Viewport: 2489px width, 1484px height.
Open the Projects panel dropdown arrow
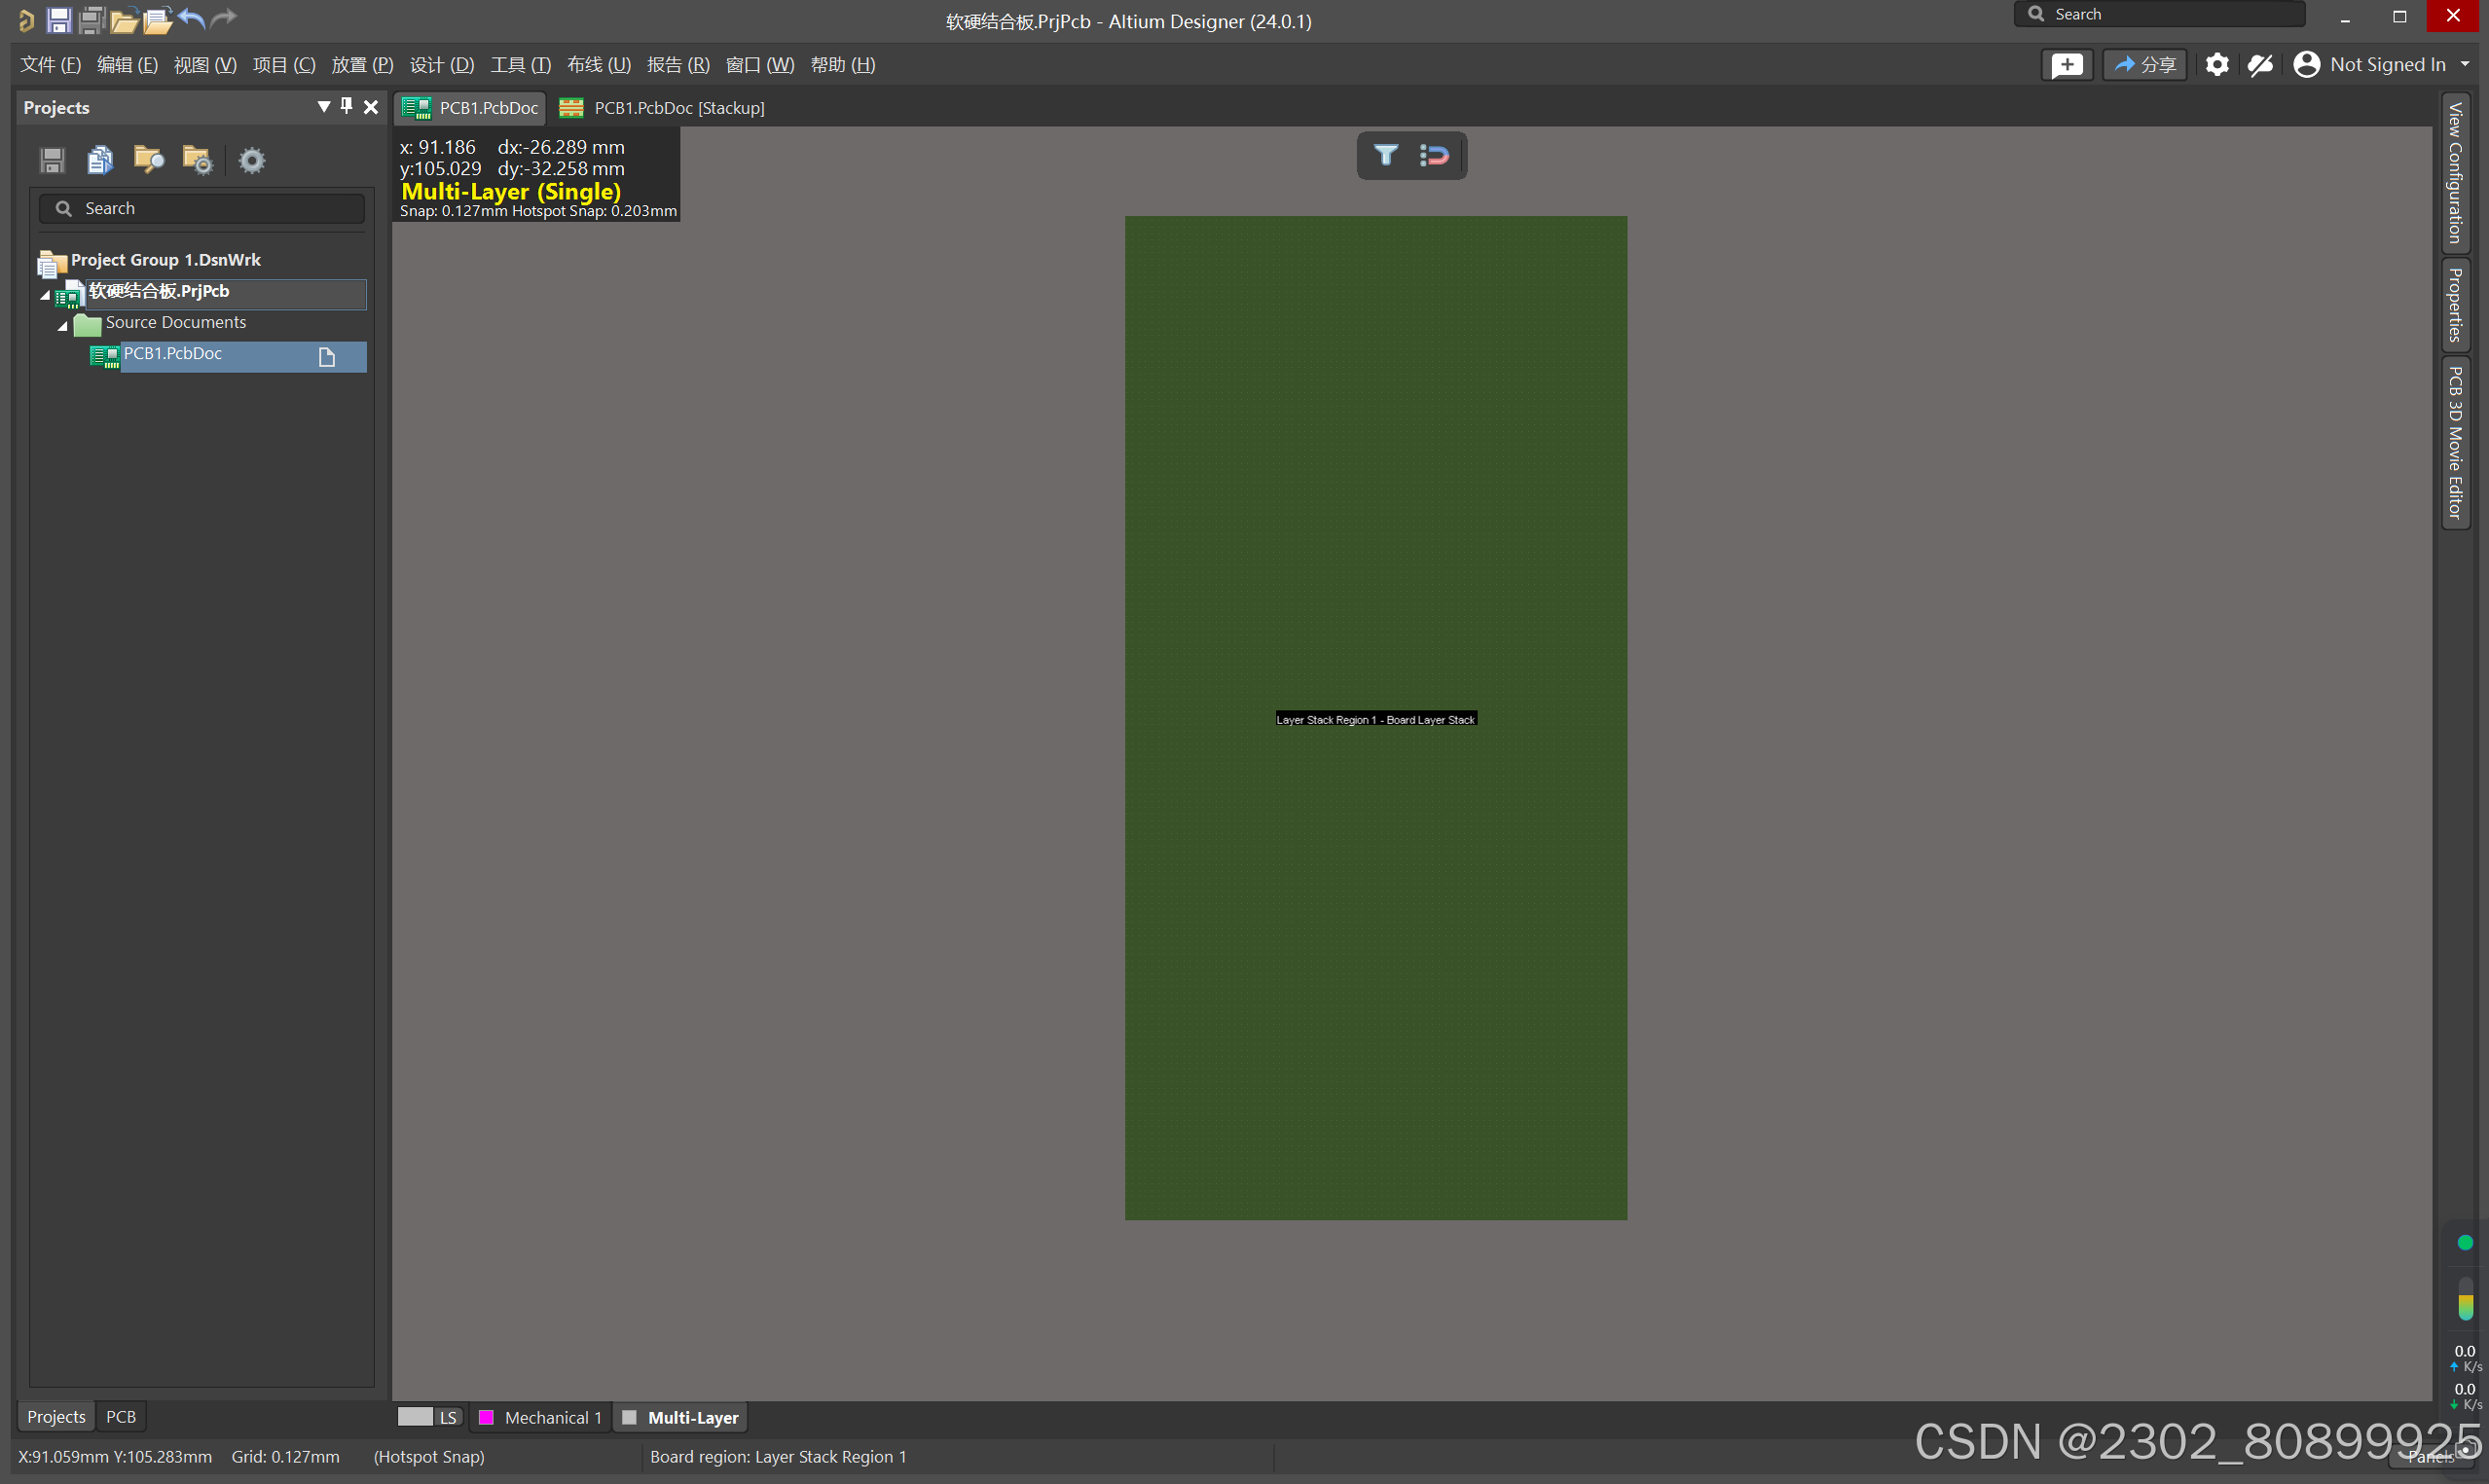323,106
